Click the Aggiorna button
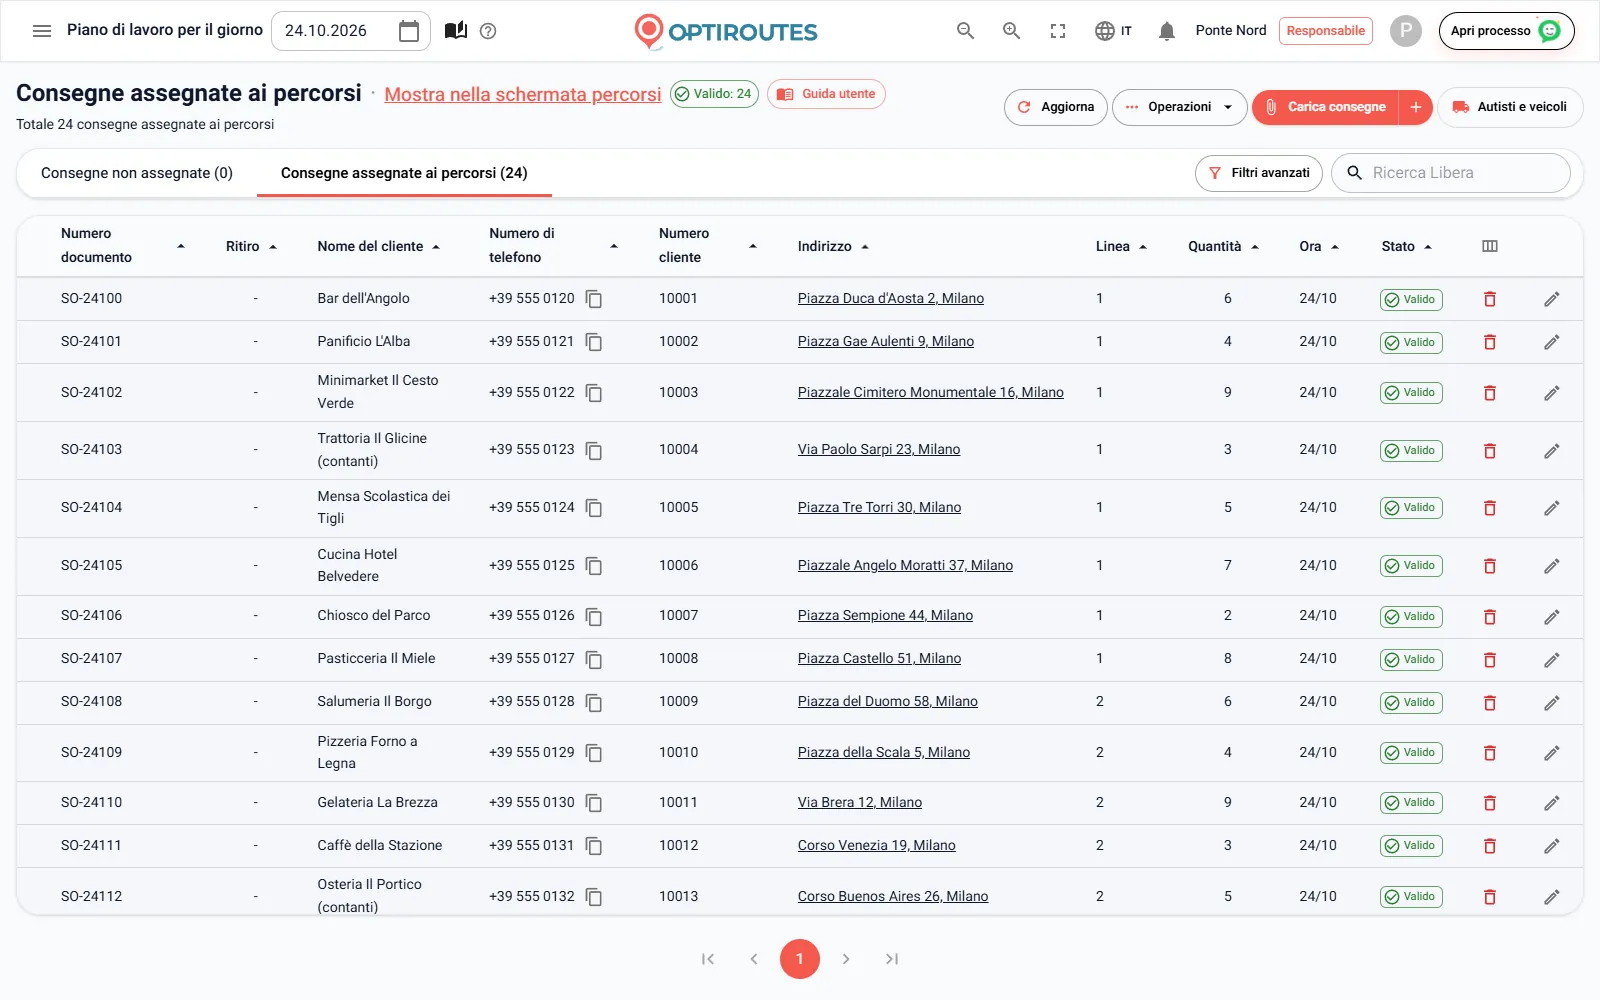This screenshot has width=1600, height=1000. [x=1055, y=107]
